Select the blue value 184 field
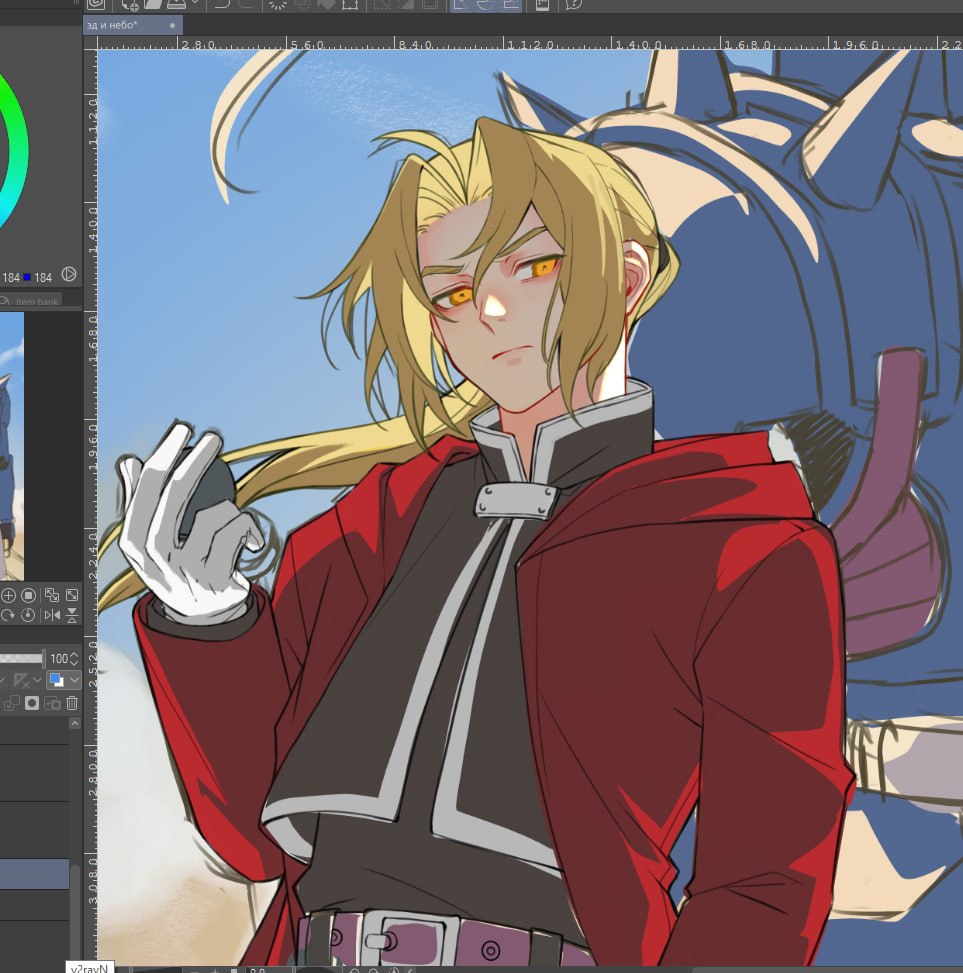 pos(43,277)
